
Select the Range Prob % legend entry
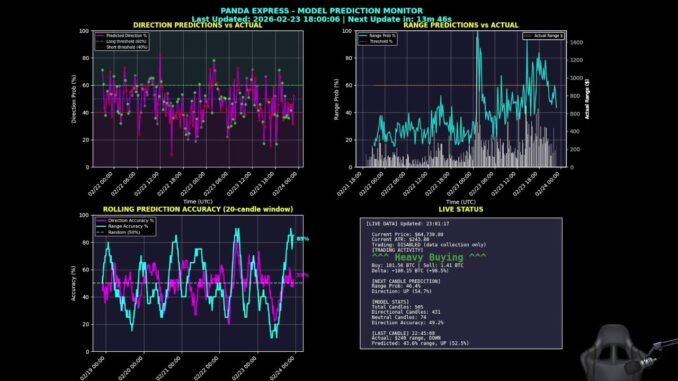tap(377, 35)
